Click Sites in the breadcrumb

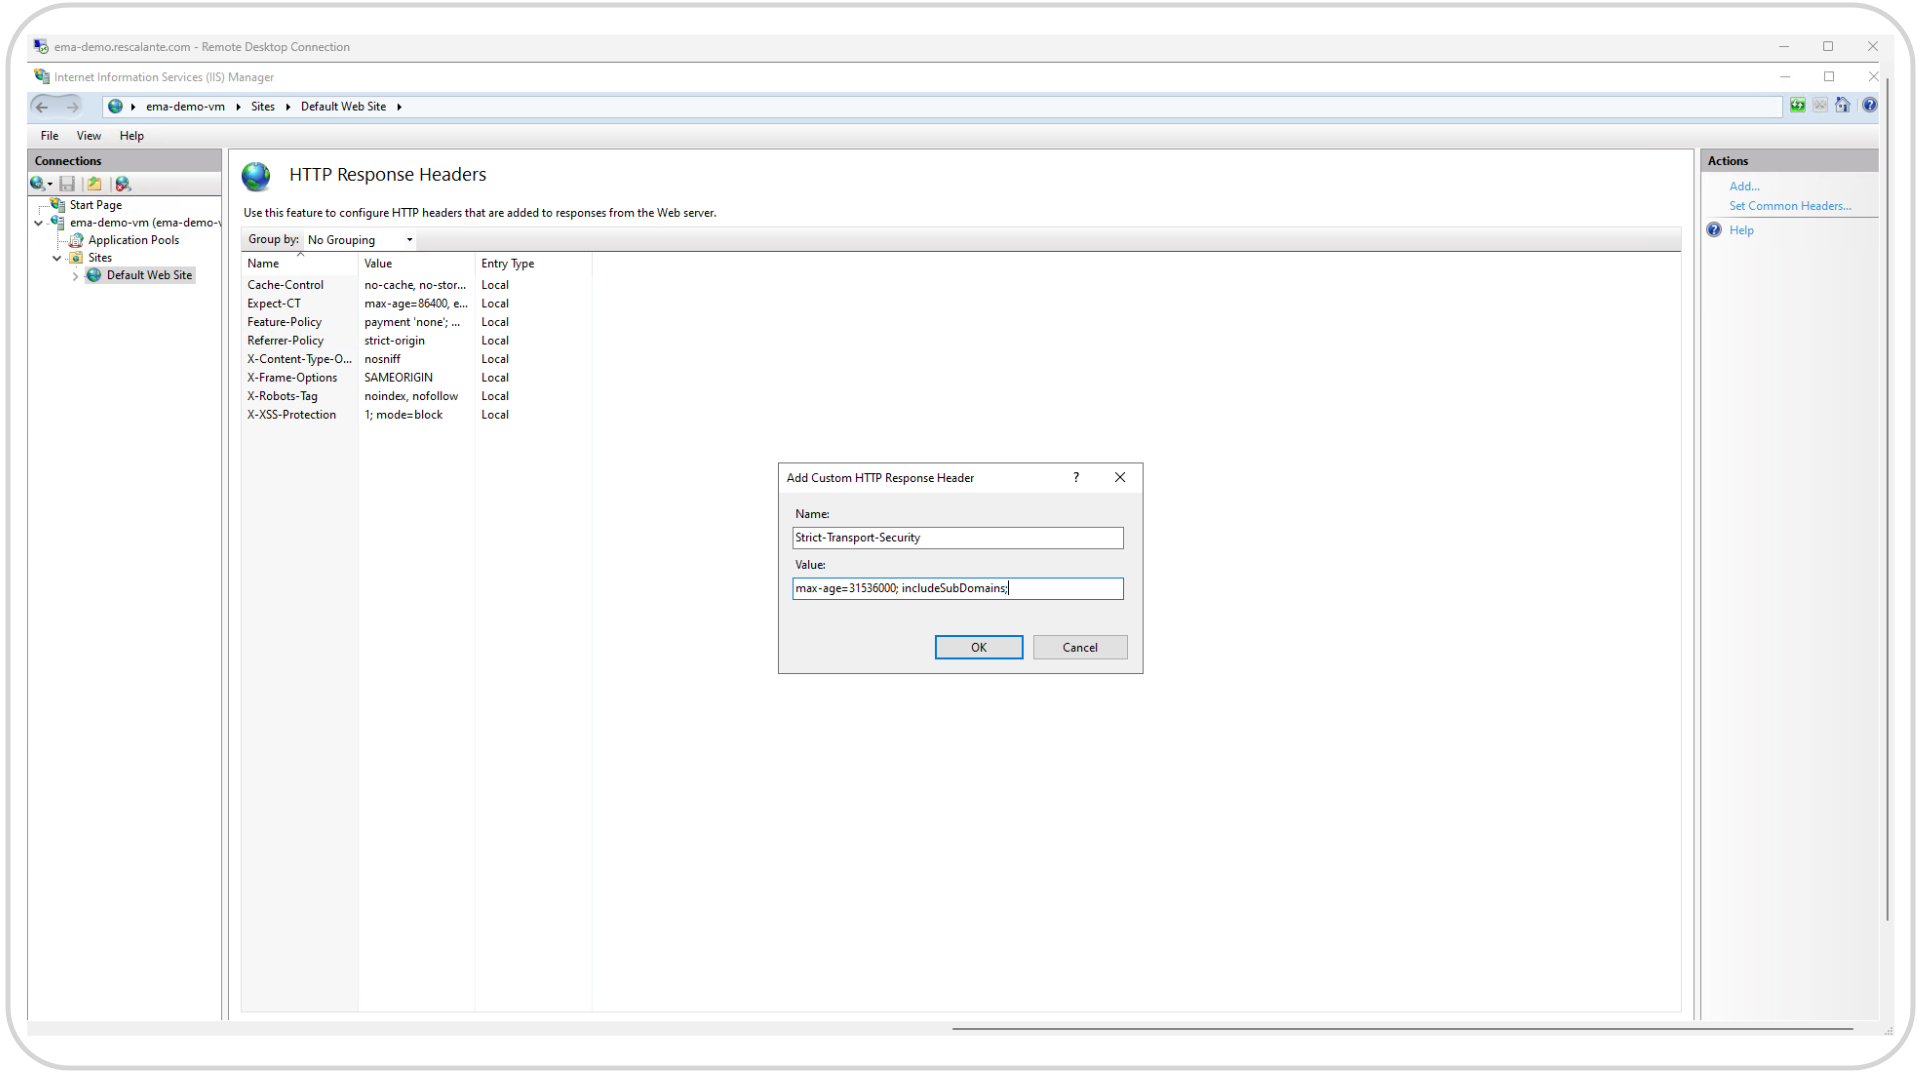pyautogui.click(x=263, y=107)
